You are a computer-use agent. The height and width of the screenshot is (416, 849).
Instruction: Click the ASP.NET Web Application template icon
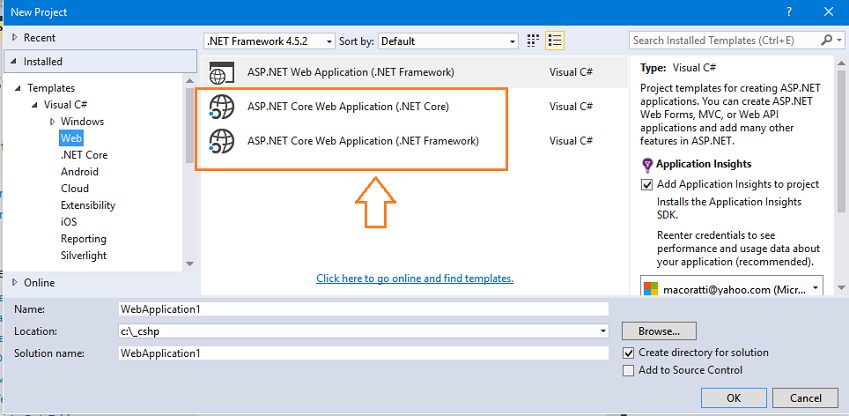tap(222, 72)
